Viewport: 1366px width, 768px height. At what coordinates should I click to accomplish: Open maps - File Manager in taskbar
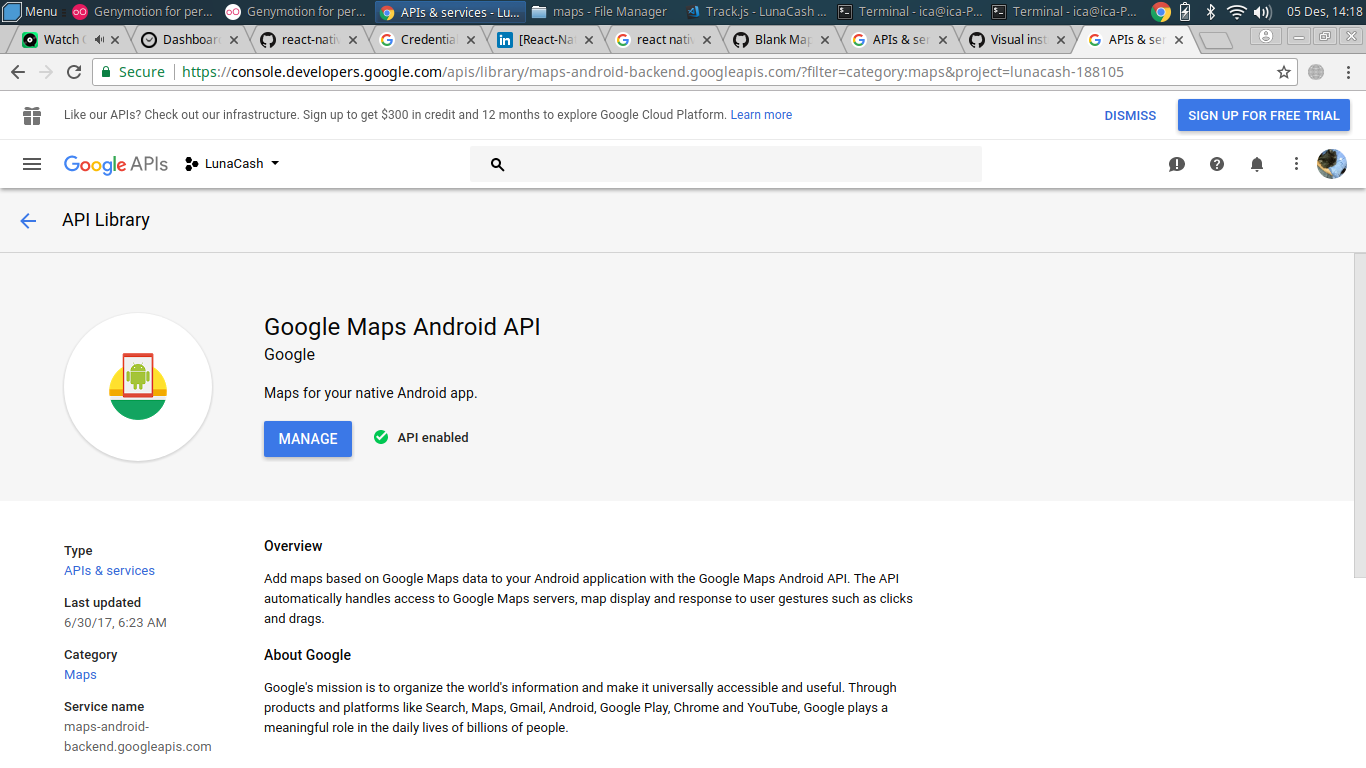tap(601, 12)
